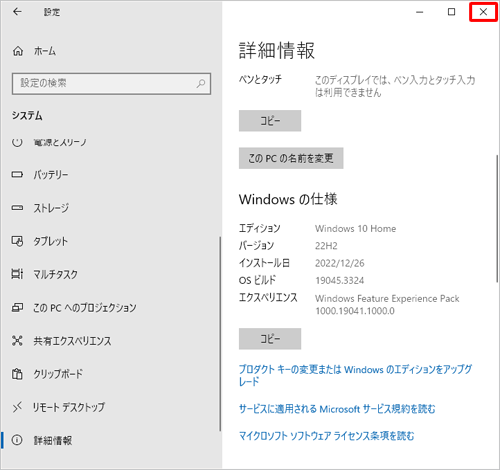Select the Remote Desktop icon
Viewport: 500px width, 470px height.
tap(17, 407)
